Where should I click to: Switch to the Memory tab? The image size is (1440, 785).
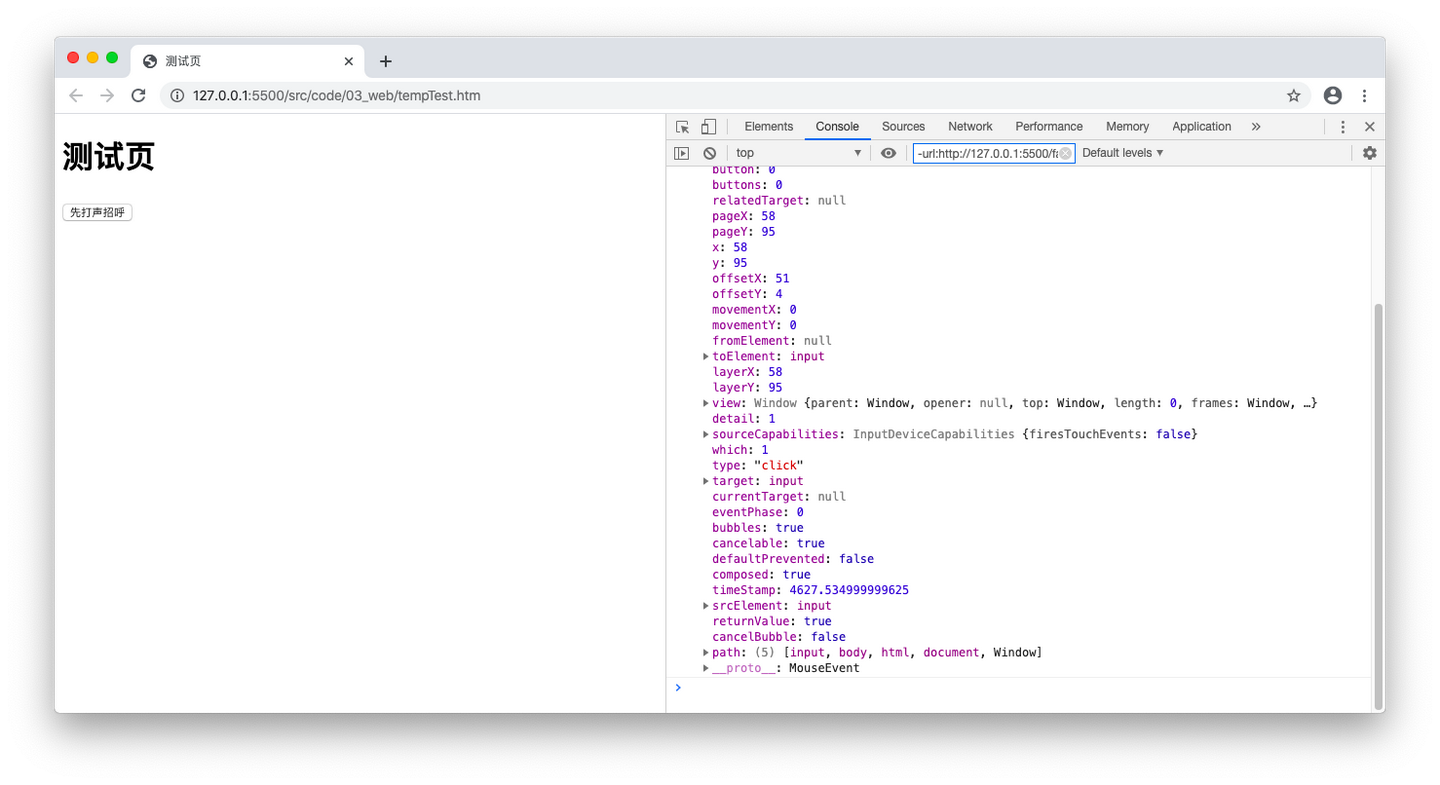[1127, 127]
